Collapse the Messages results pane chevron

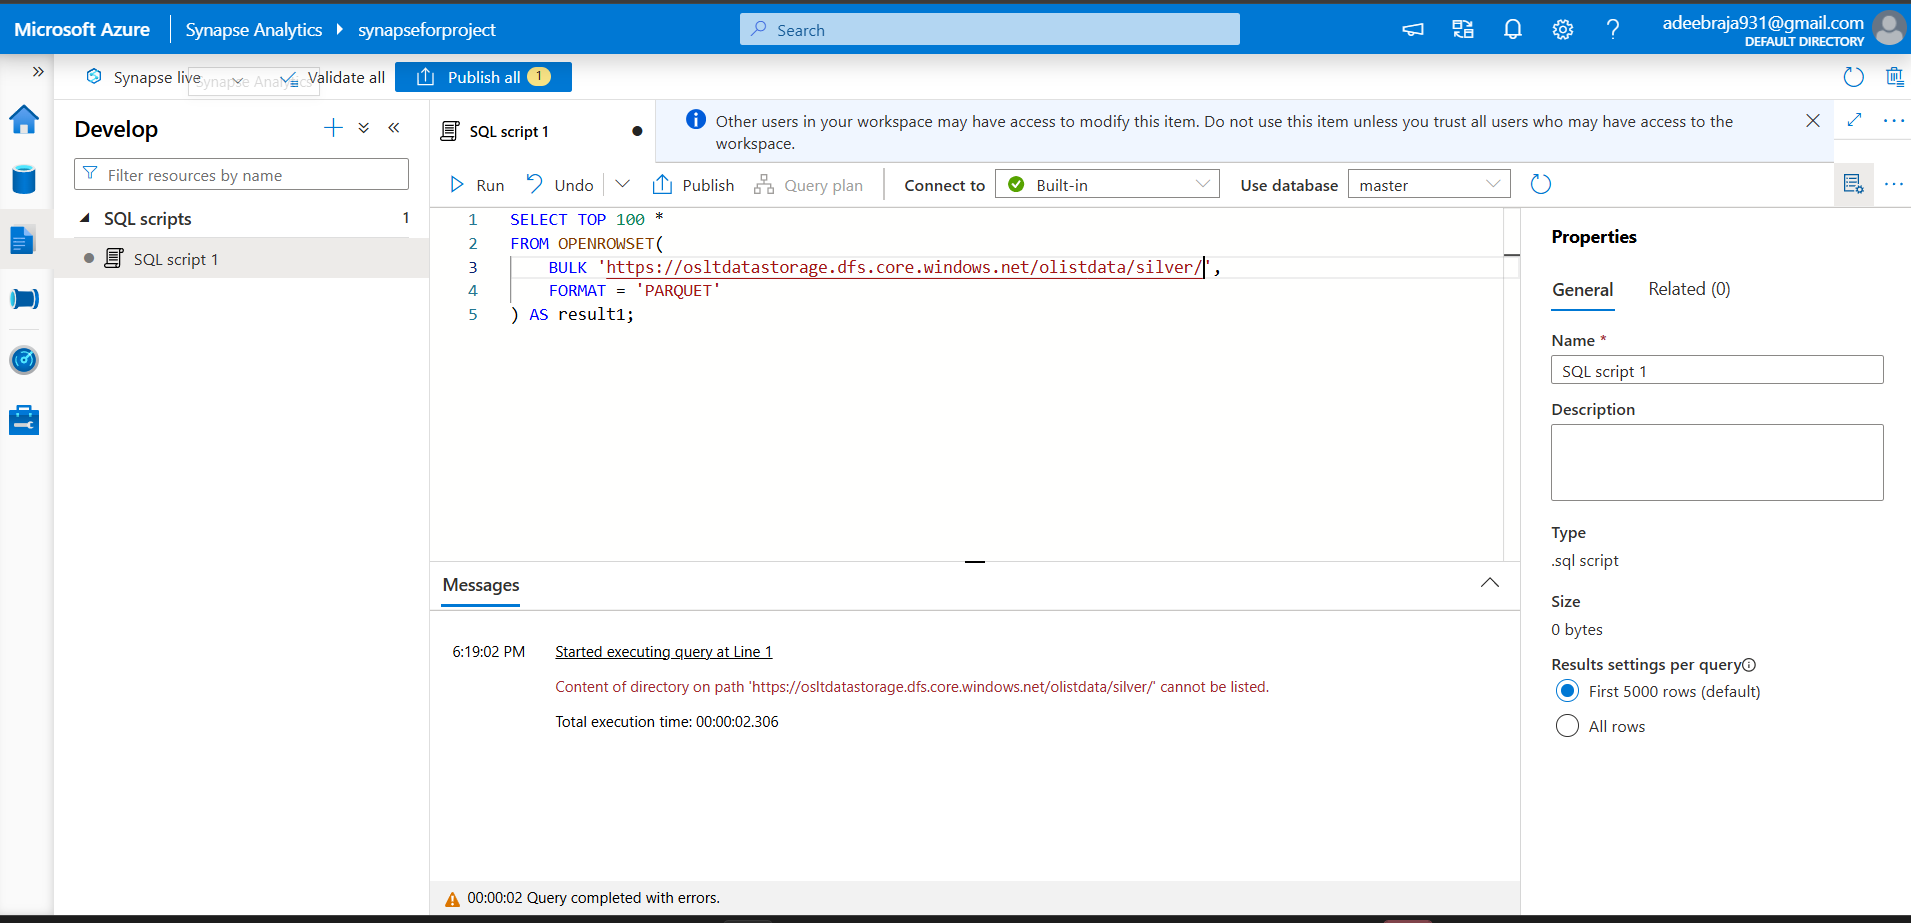1490,583
